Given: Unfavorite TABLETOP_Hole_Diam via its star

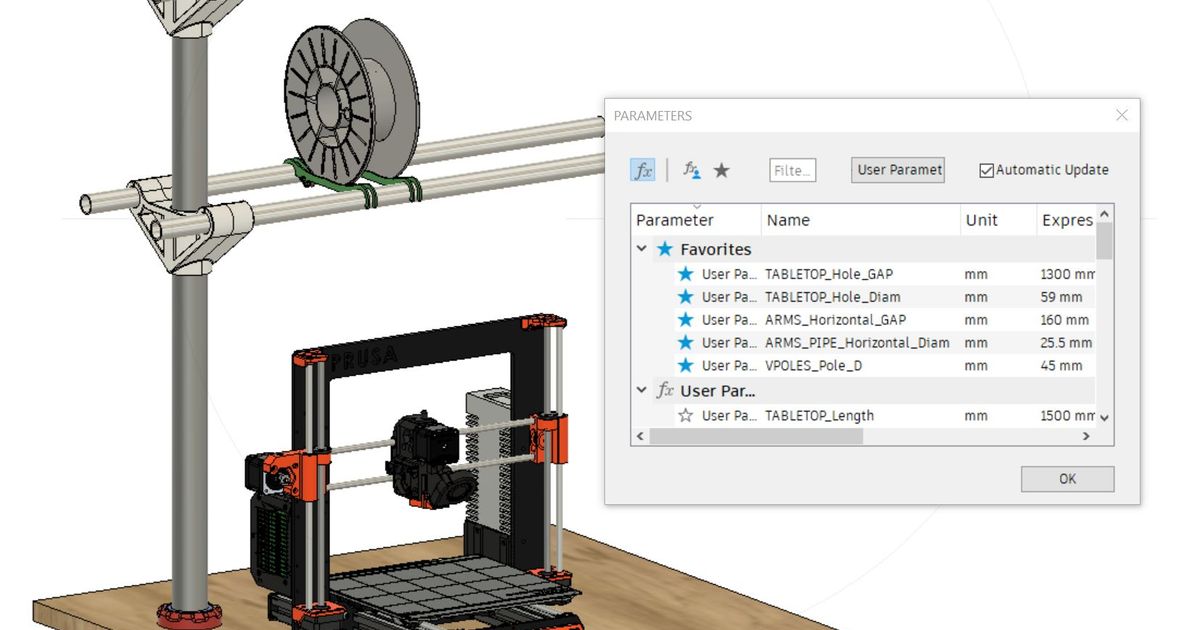Looking at the screenshot, I should (x=685, y=296).
